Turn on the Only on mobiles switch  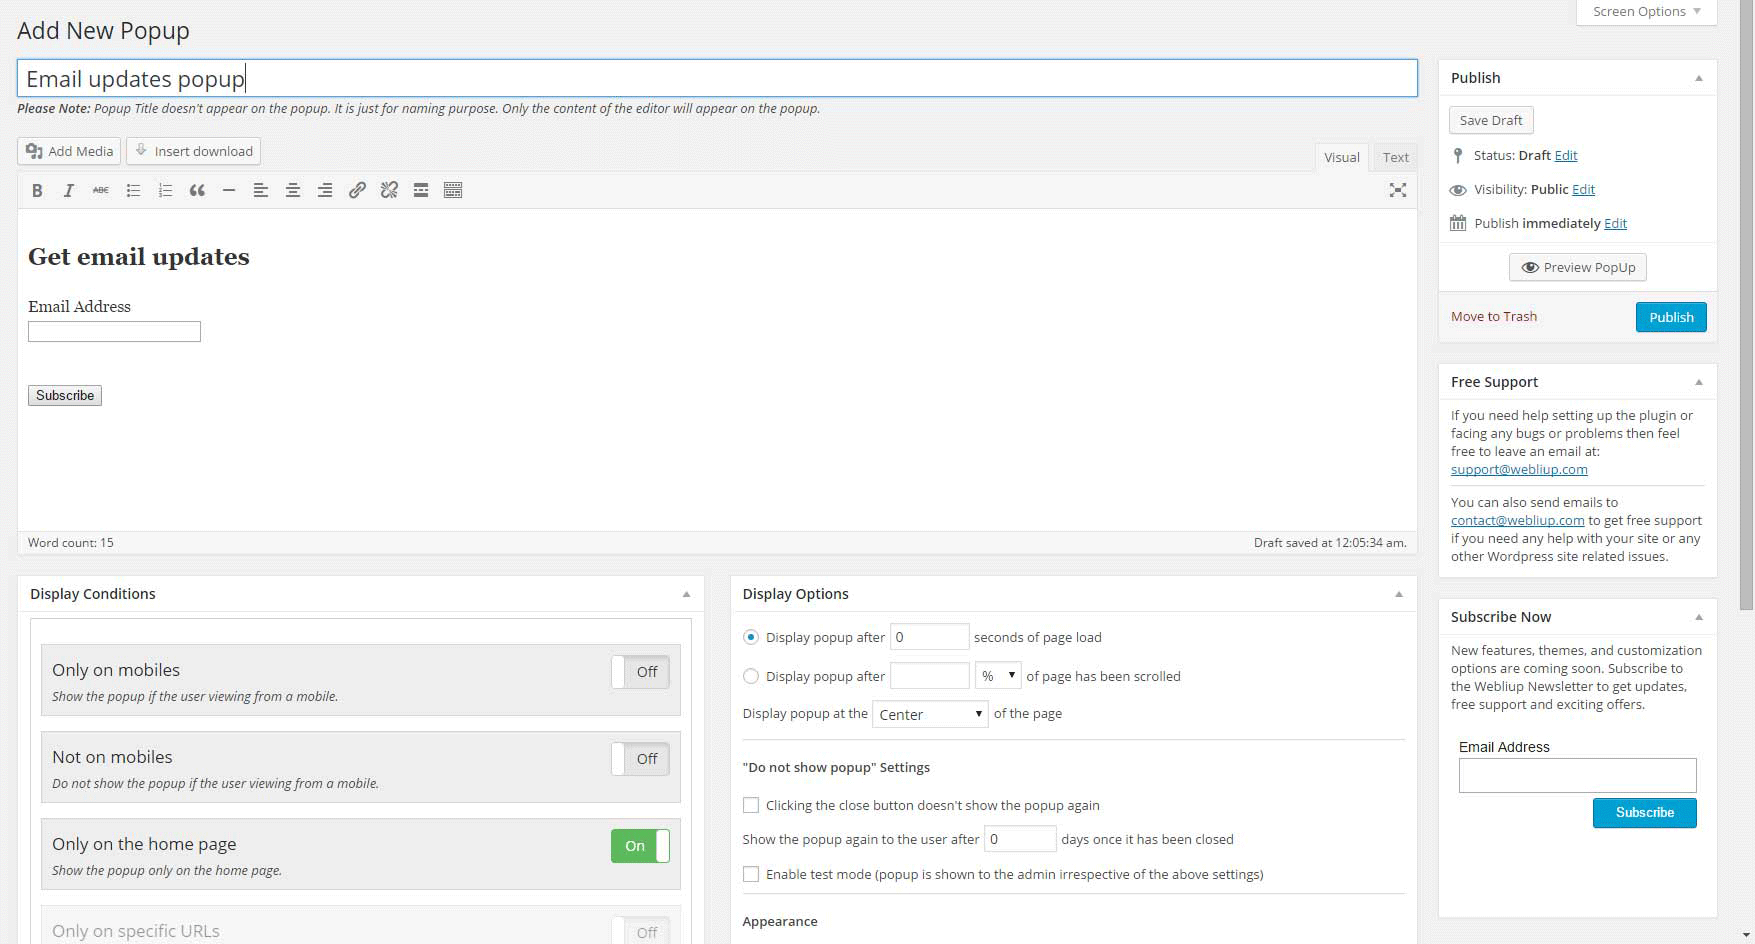click(640, 672)
